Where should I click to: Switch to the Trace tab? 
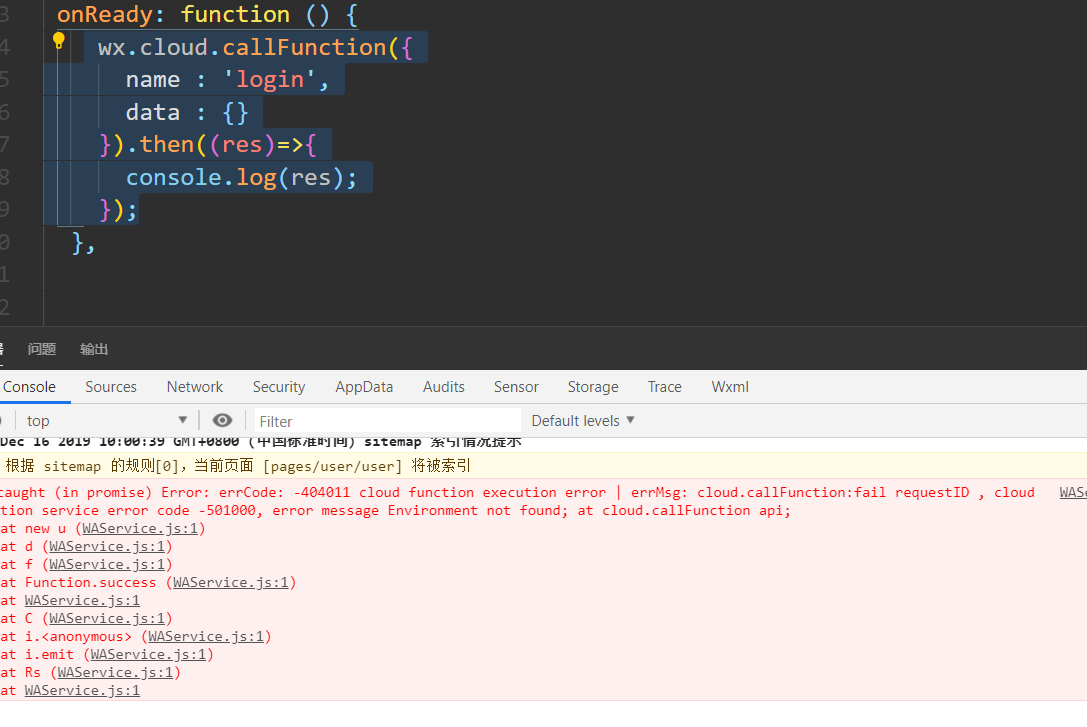click(664, 387)
